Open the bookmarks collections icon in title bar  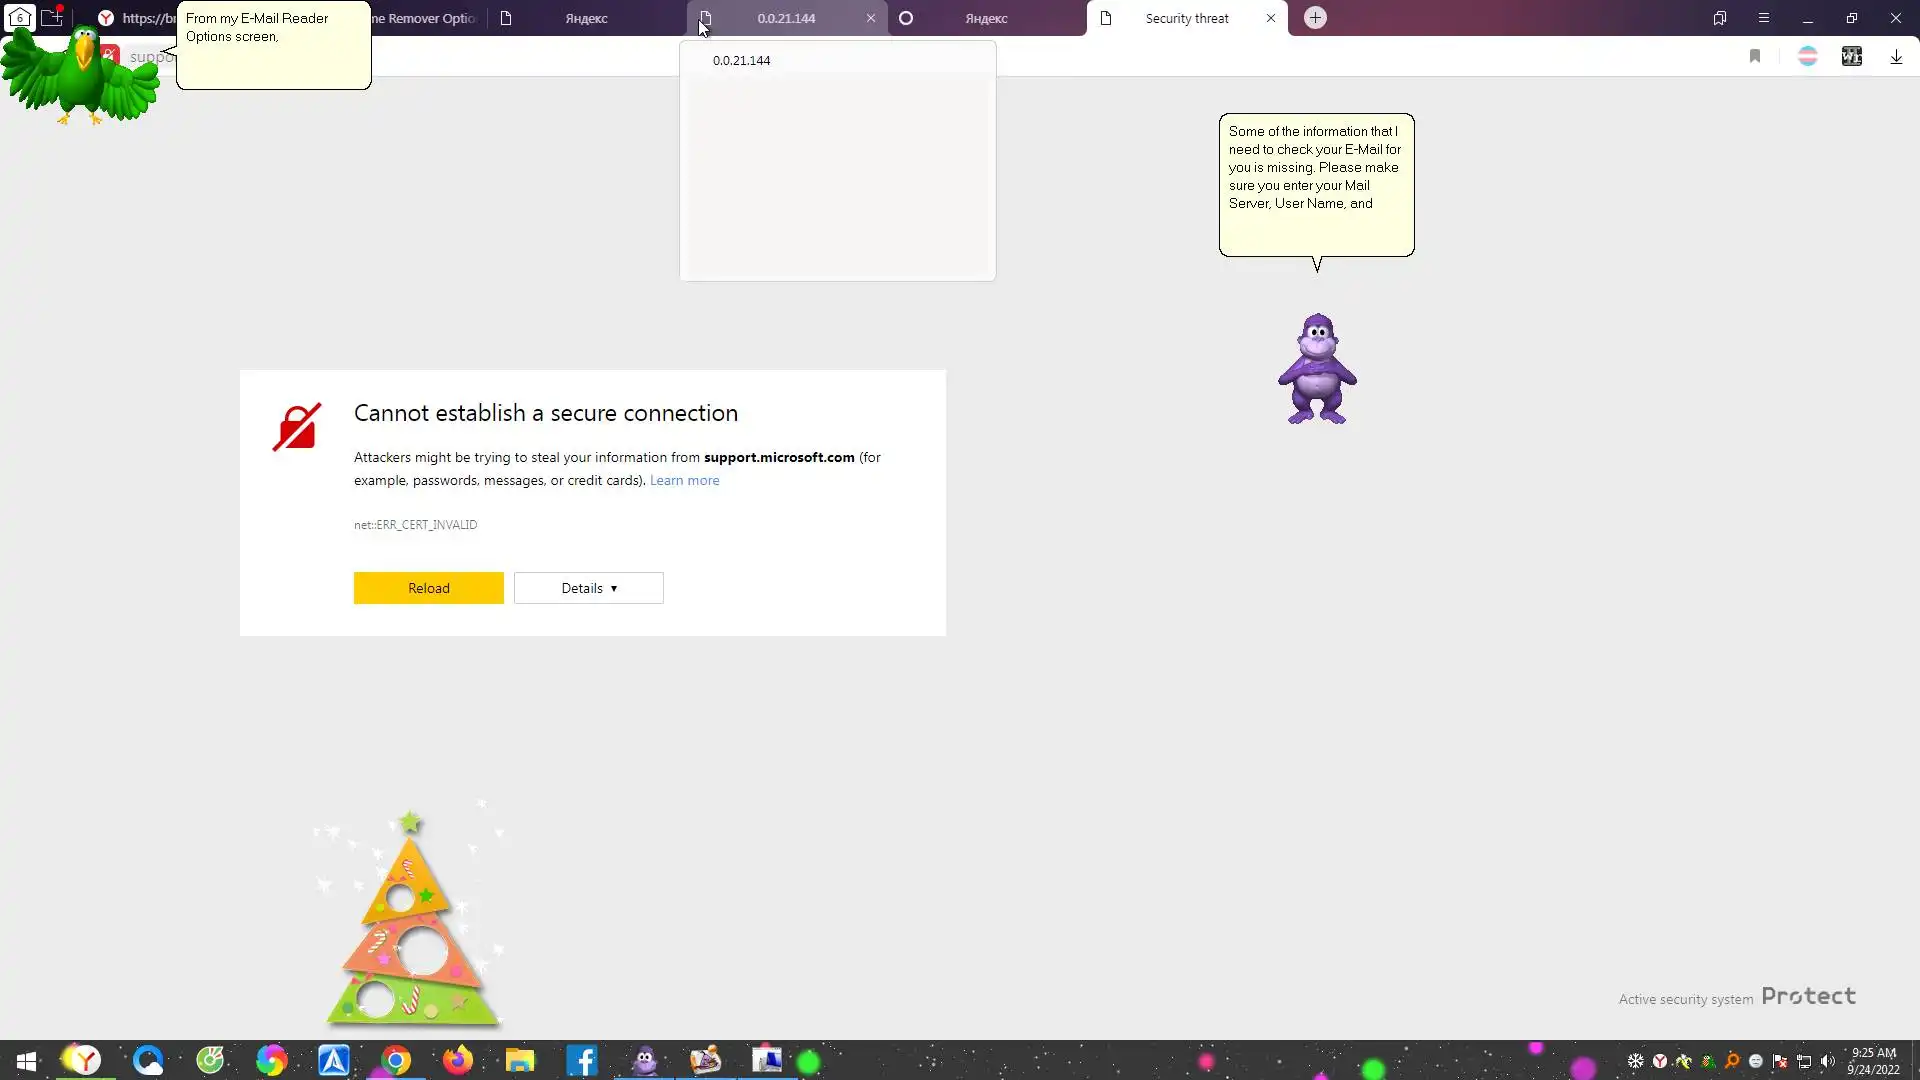coord(1720,18)
